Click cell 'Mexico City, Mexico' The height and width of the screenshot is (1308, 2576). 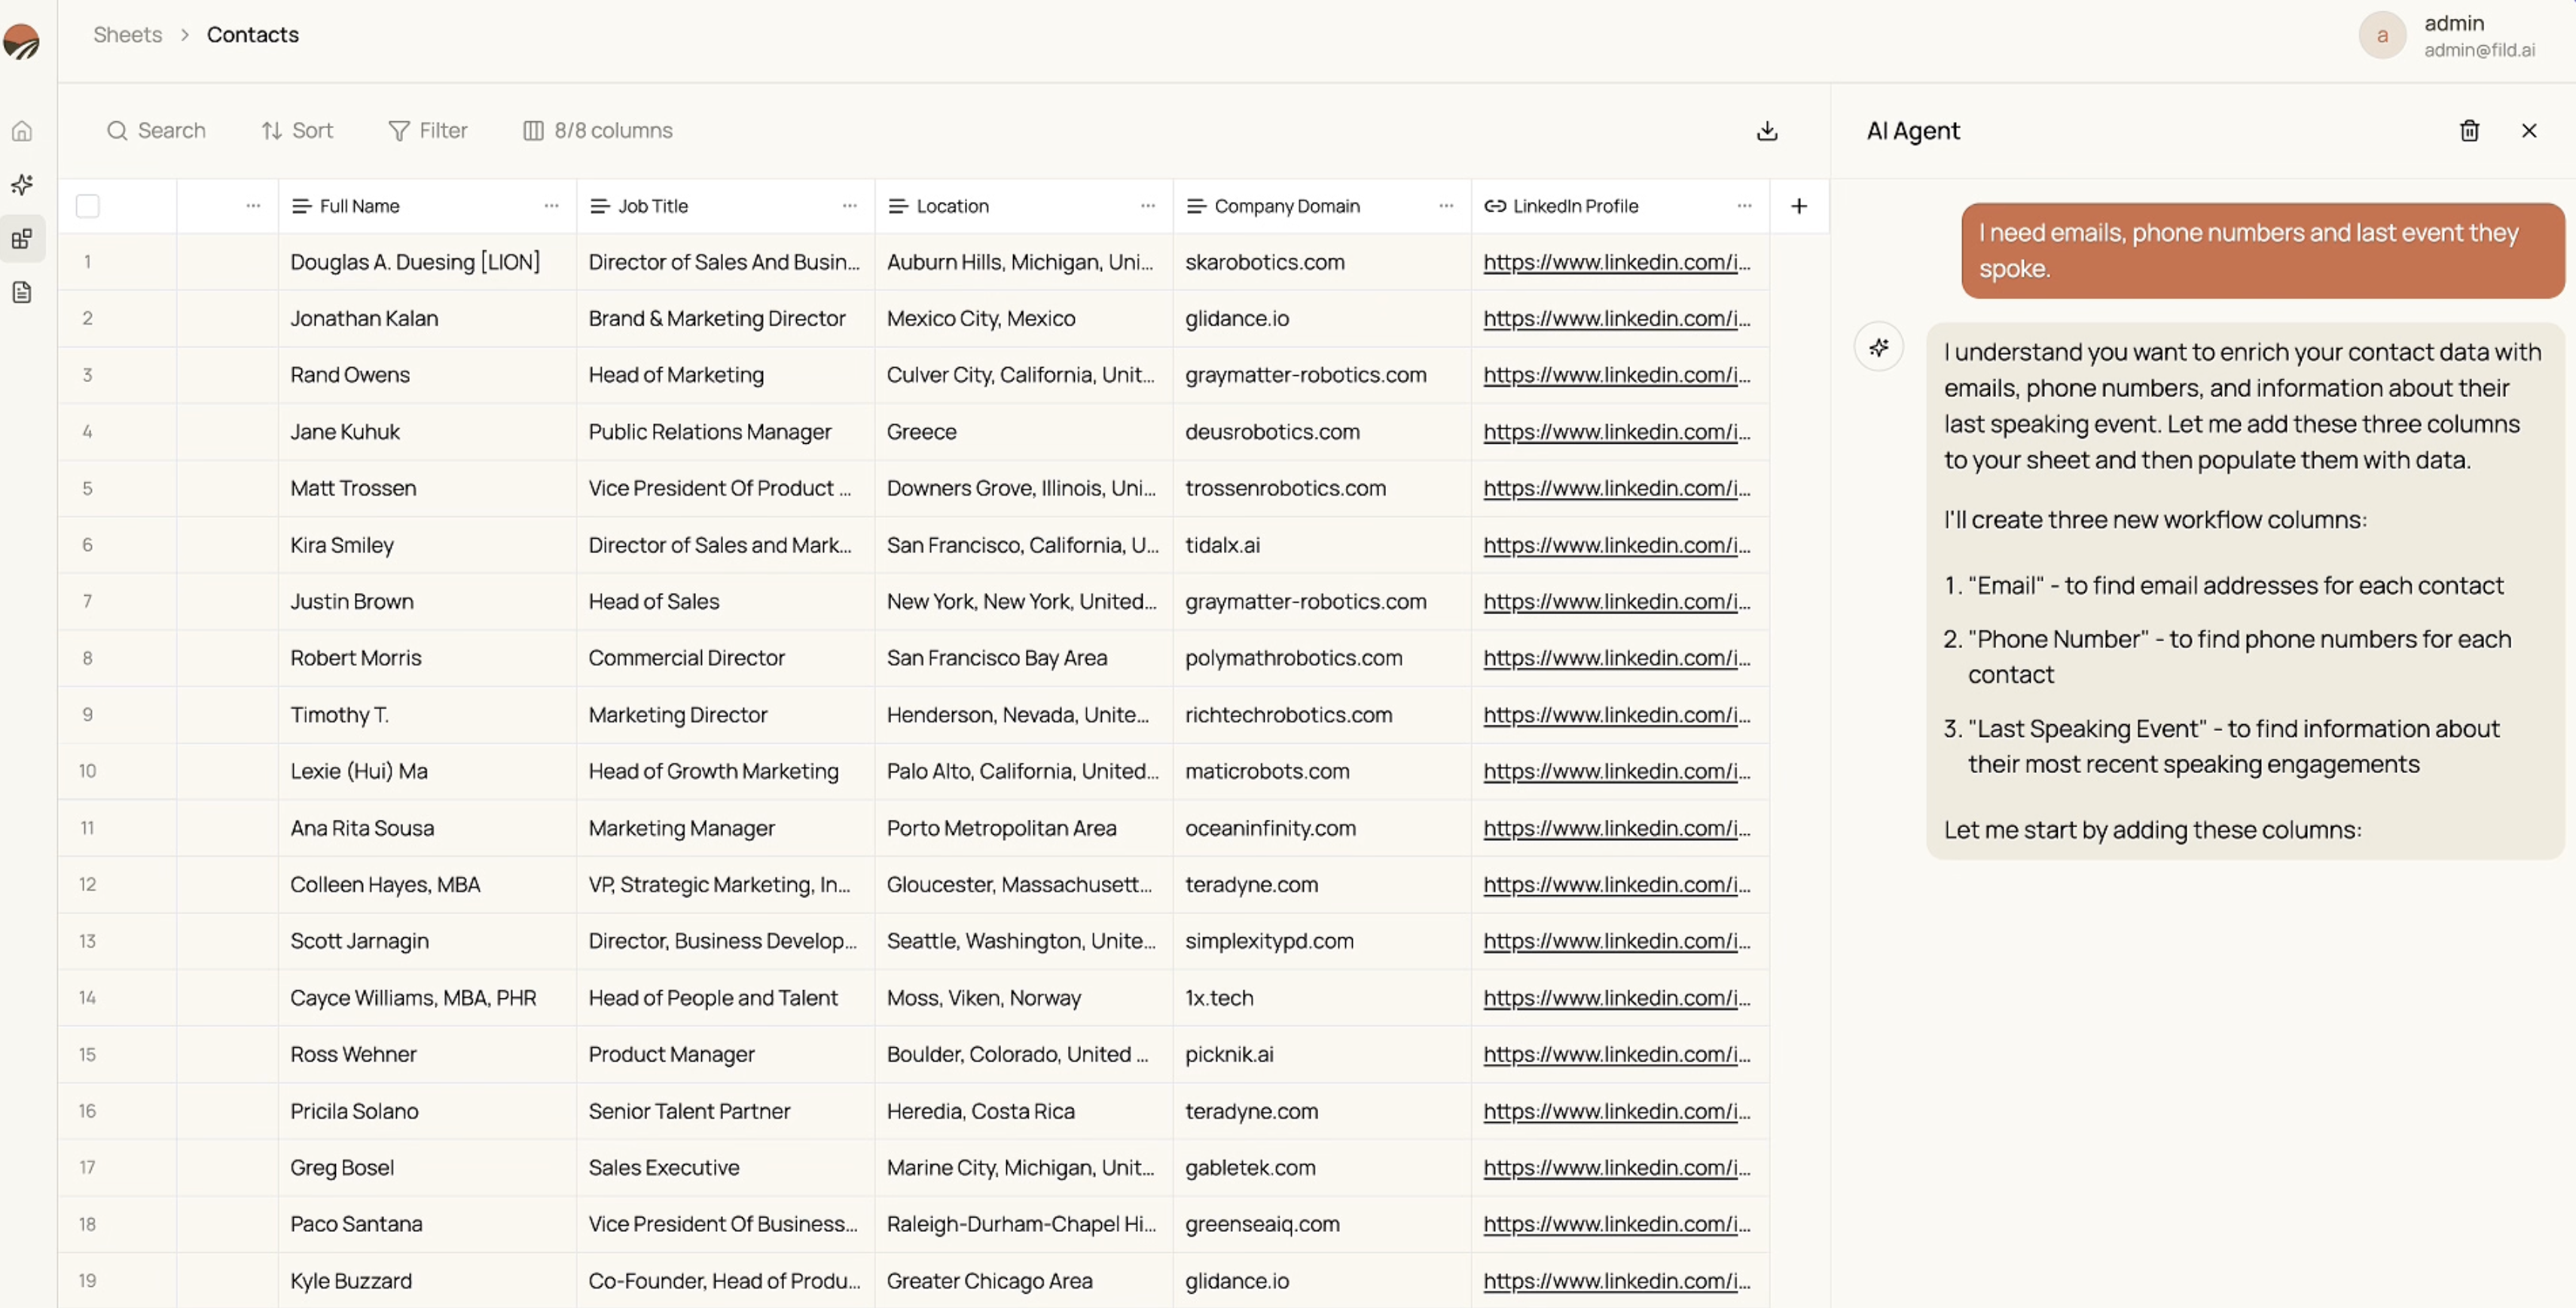pos(1023,319)
